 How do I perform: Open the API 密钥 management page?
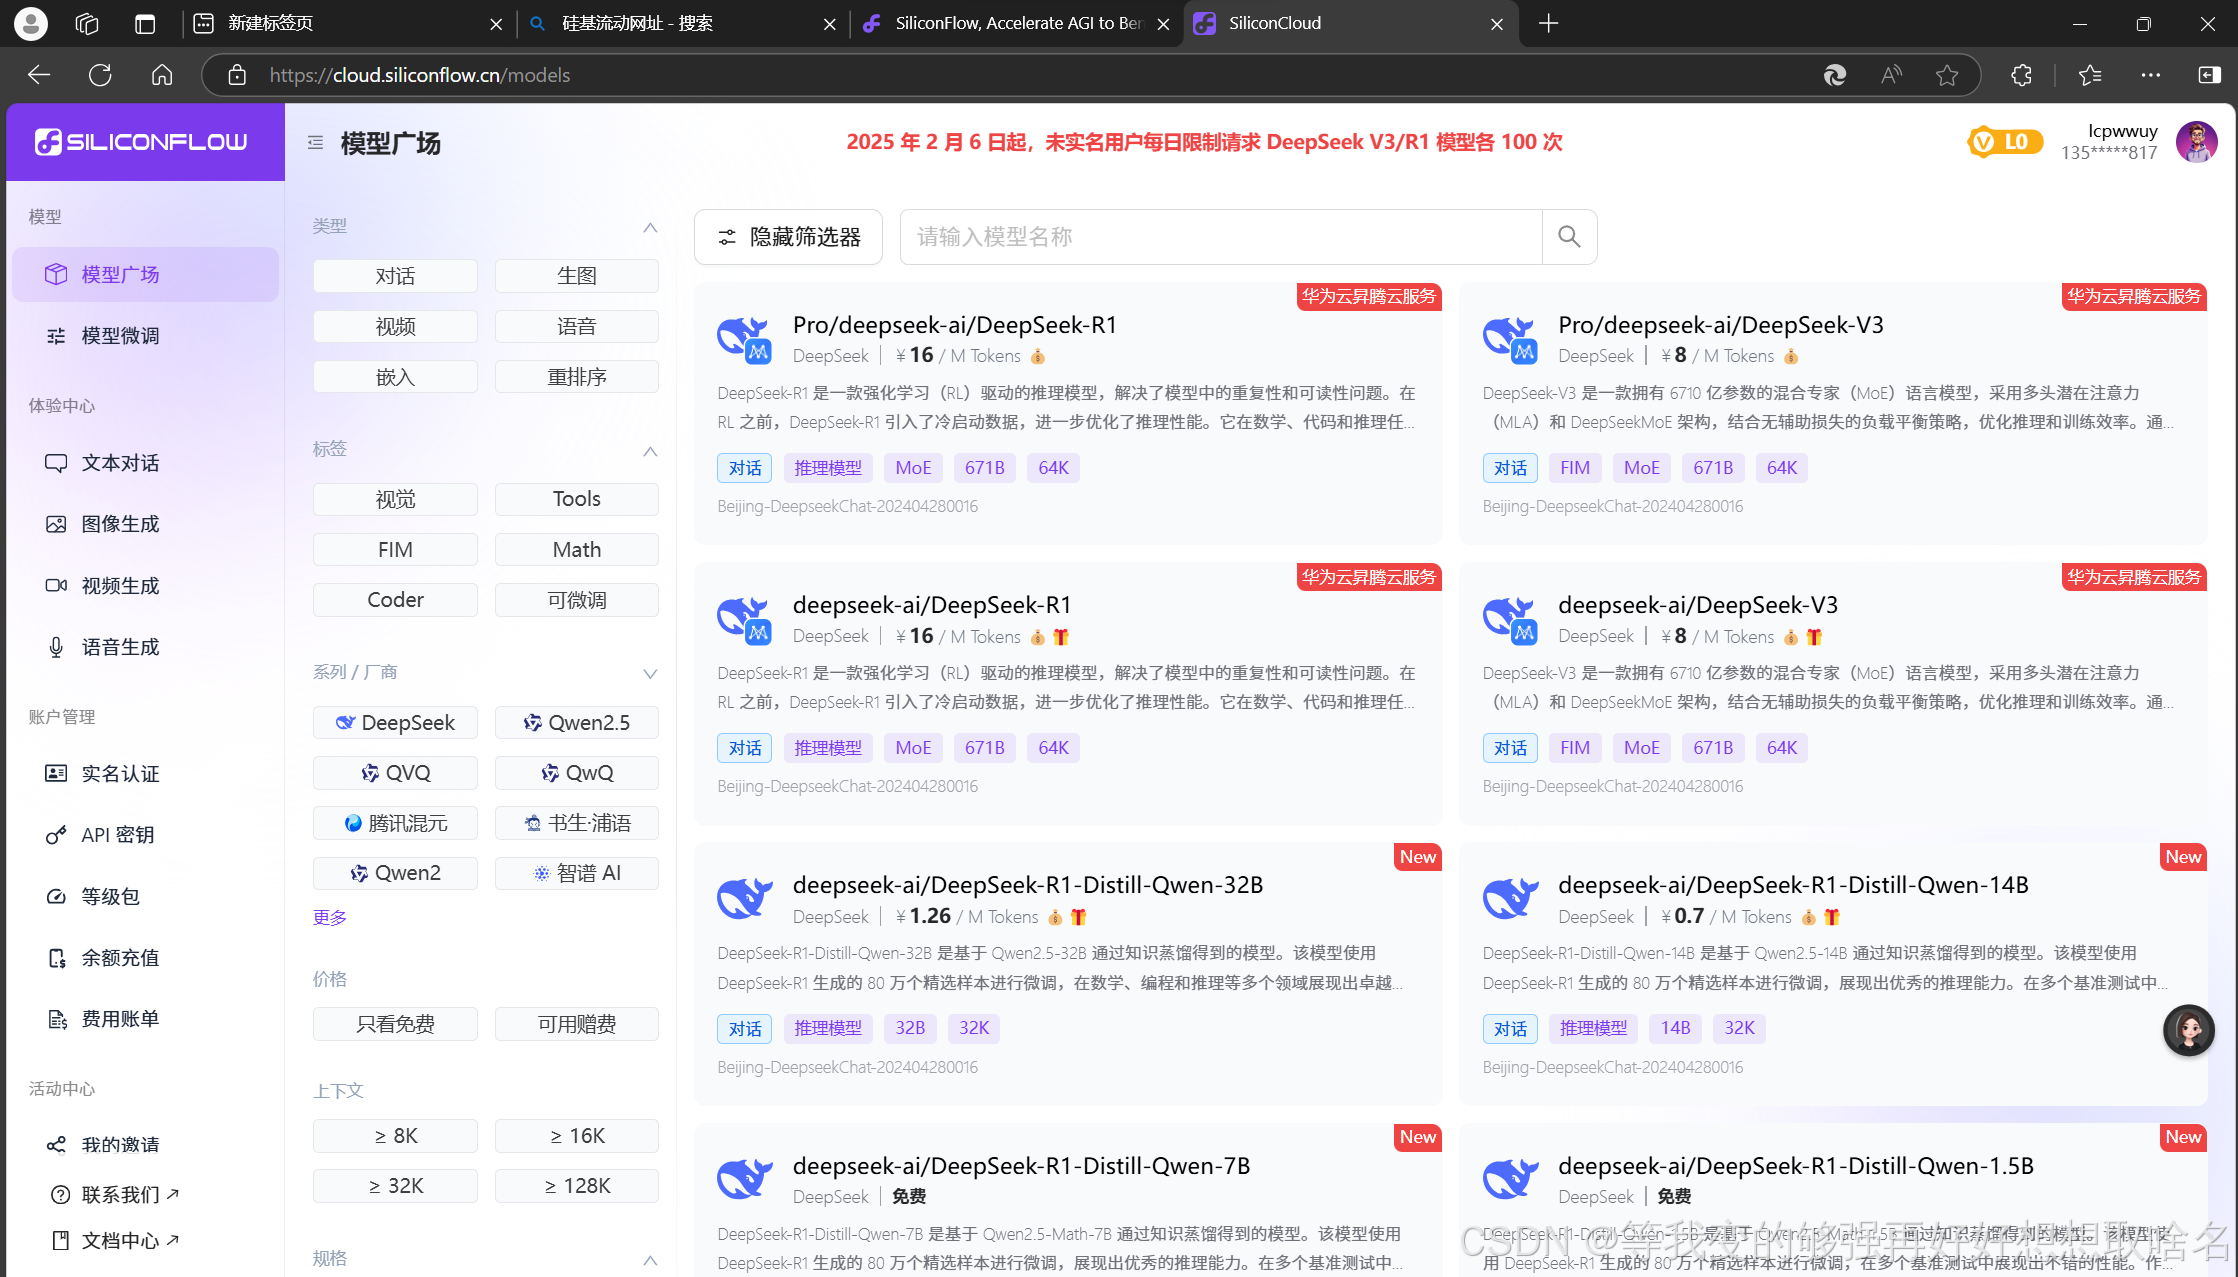point(117,834)
